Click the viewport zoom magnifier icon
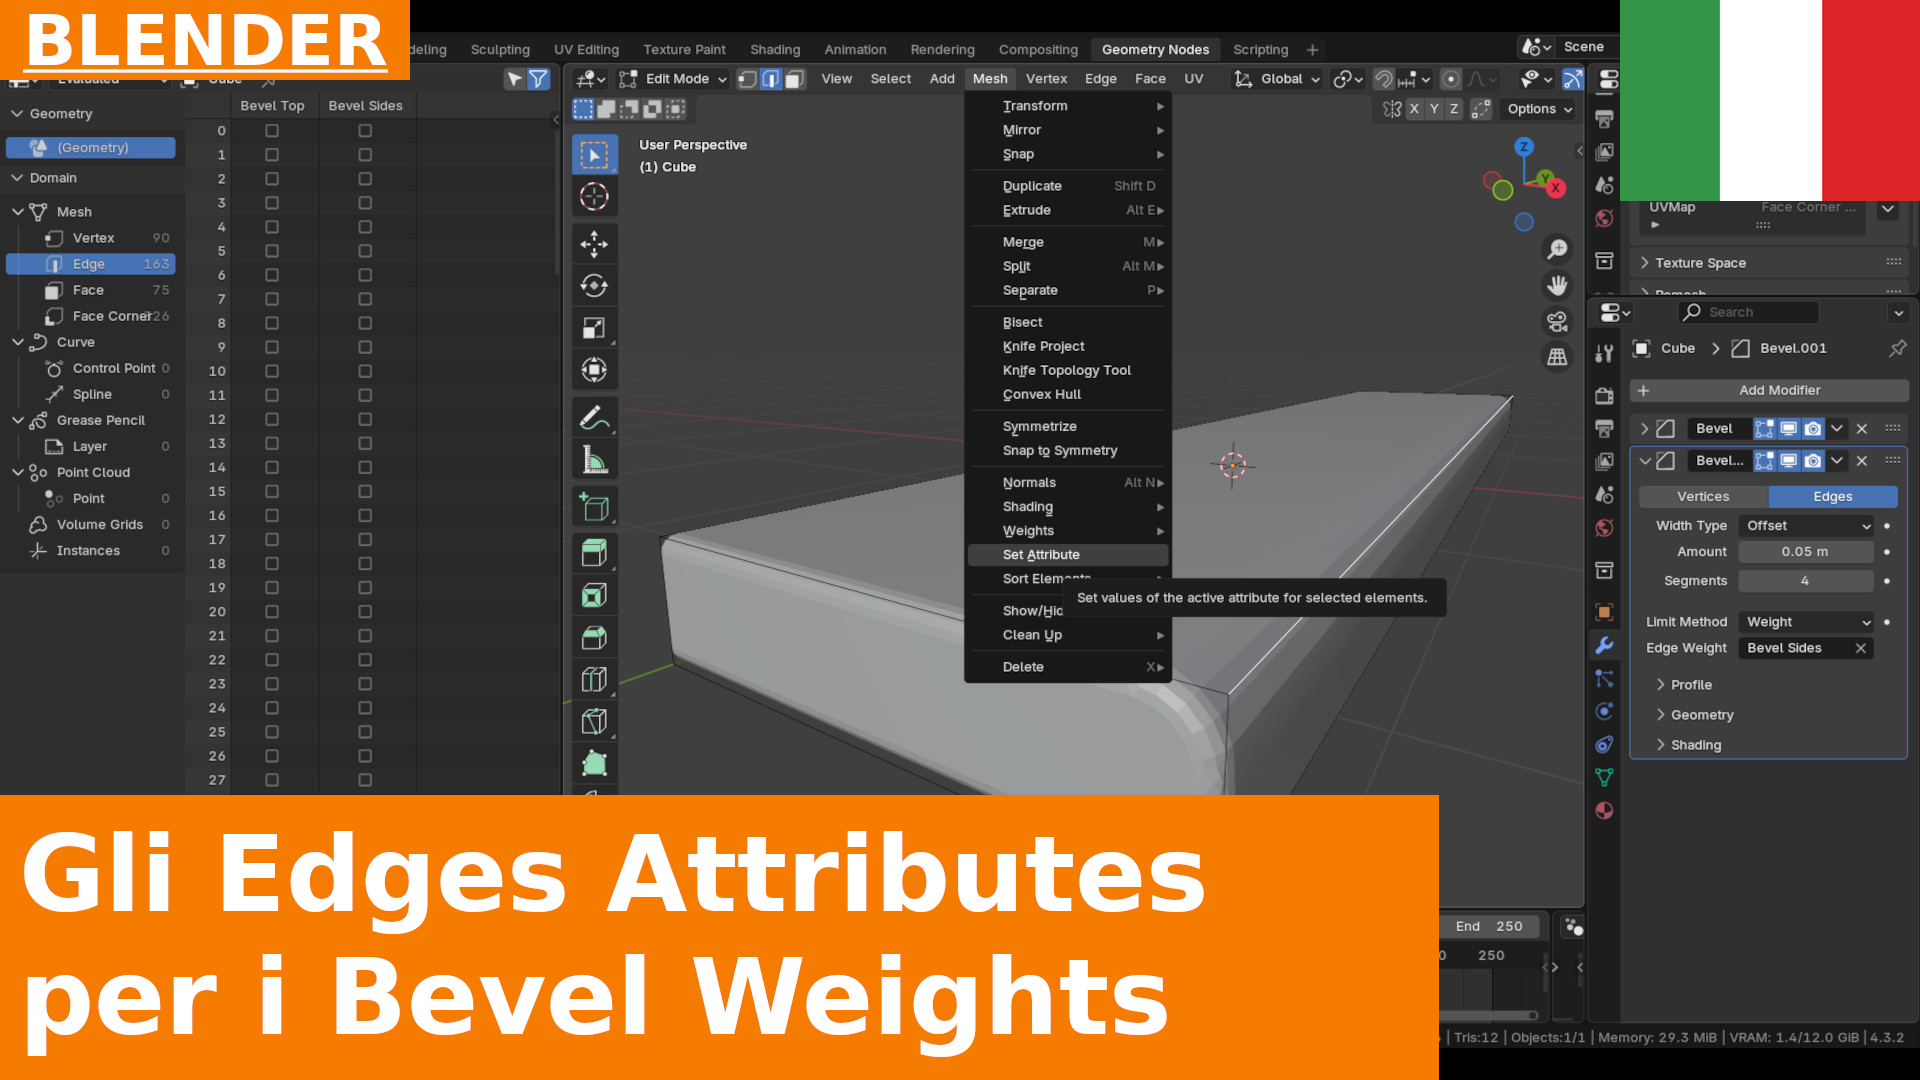This screenshot has width=1920, height=1080. click(x=1557, y=249)
